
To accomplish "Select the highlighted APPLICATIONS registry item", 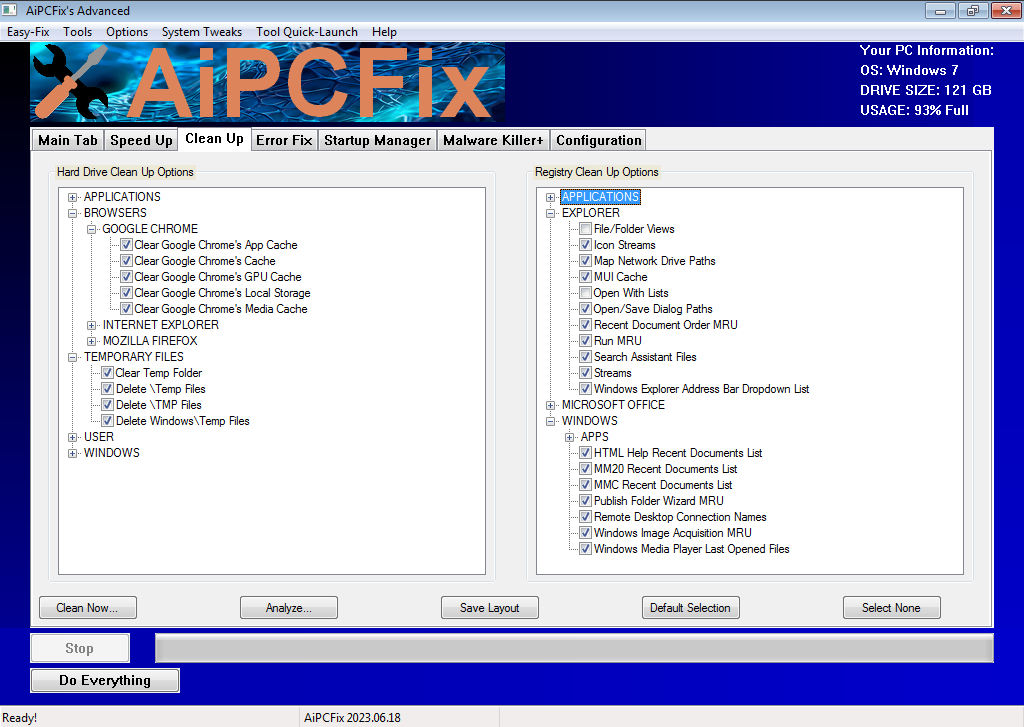I will point(600,197).
